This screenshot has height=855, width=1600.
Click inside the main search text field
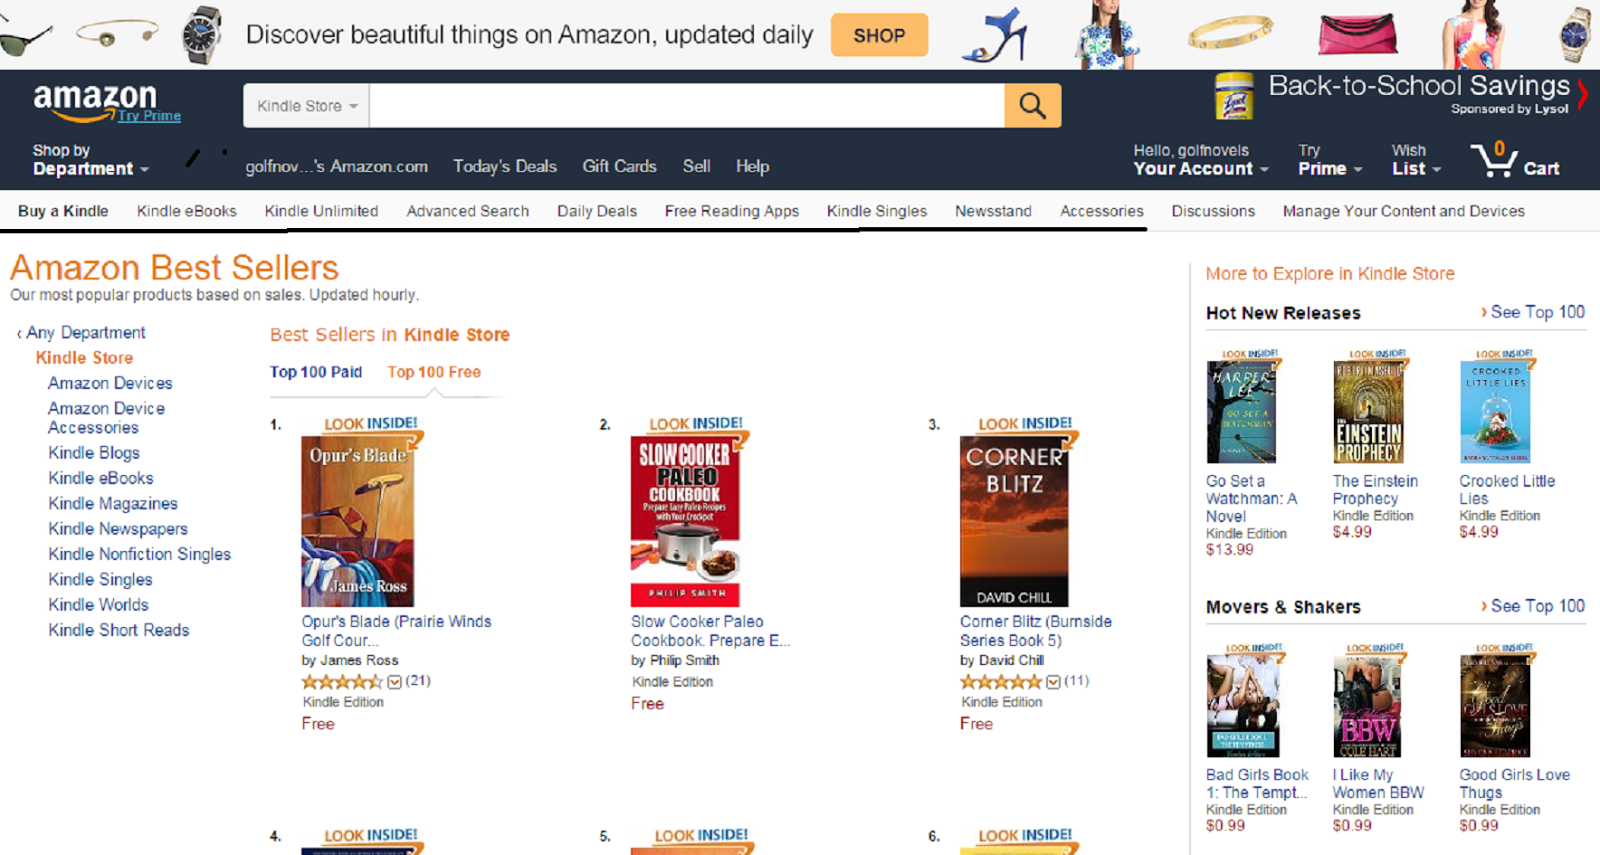(687, 105)
